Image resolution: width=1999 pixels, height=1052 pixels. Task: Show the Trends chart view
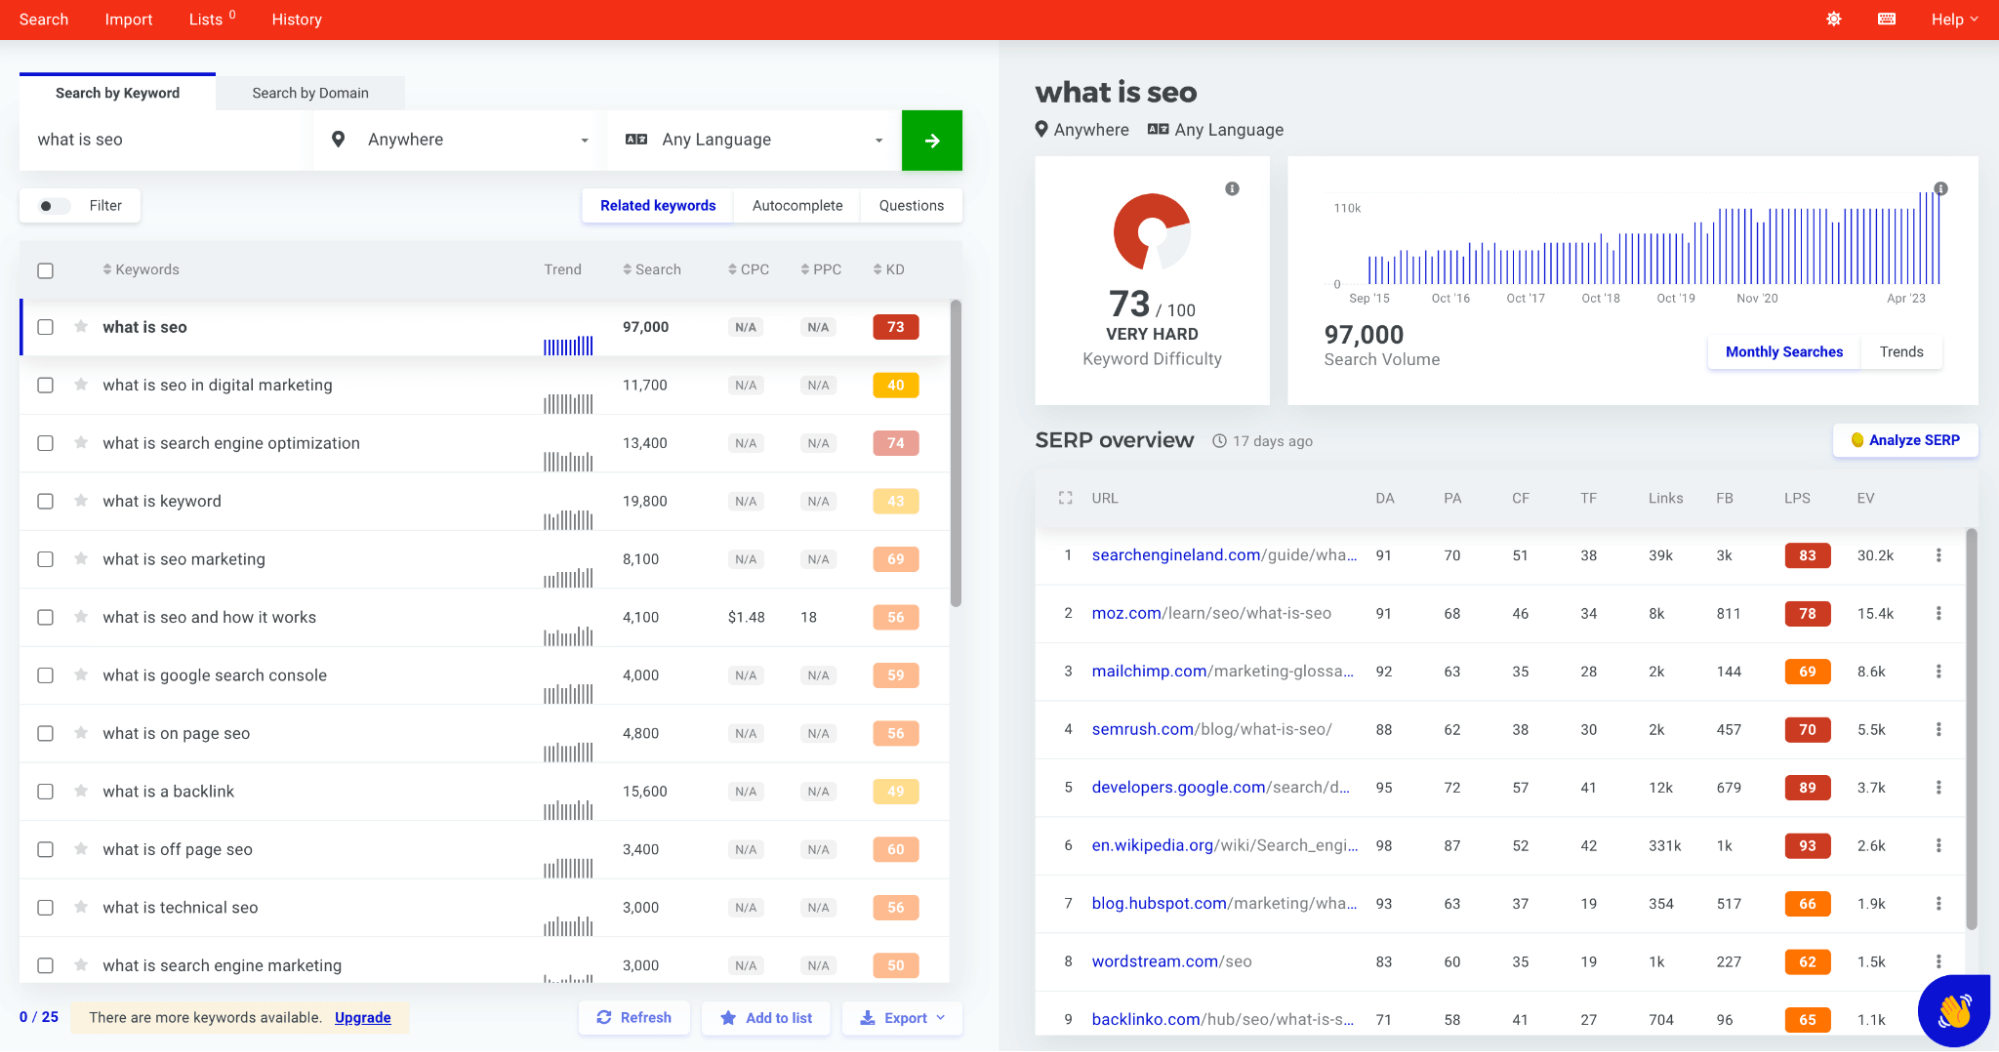point(1901,352)
